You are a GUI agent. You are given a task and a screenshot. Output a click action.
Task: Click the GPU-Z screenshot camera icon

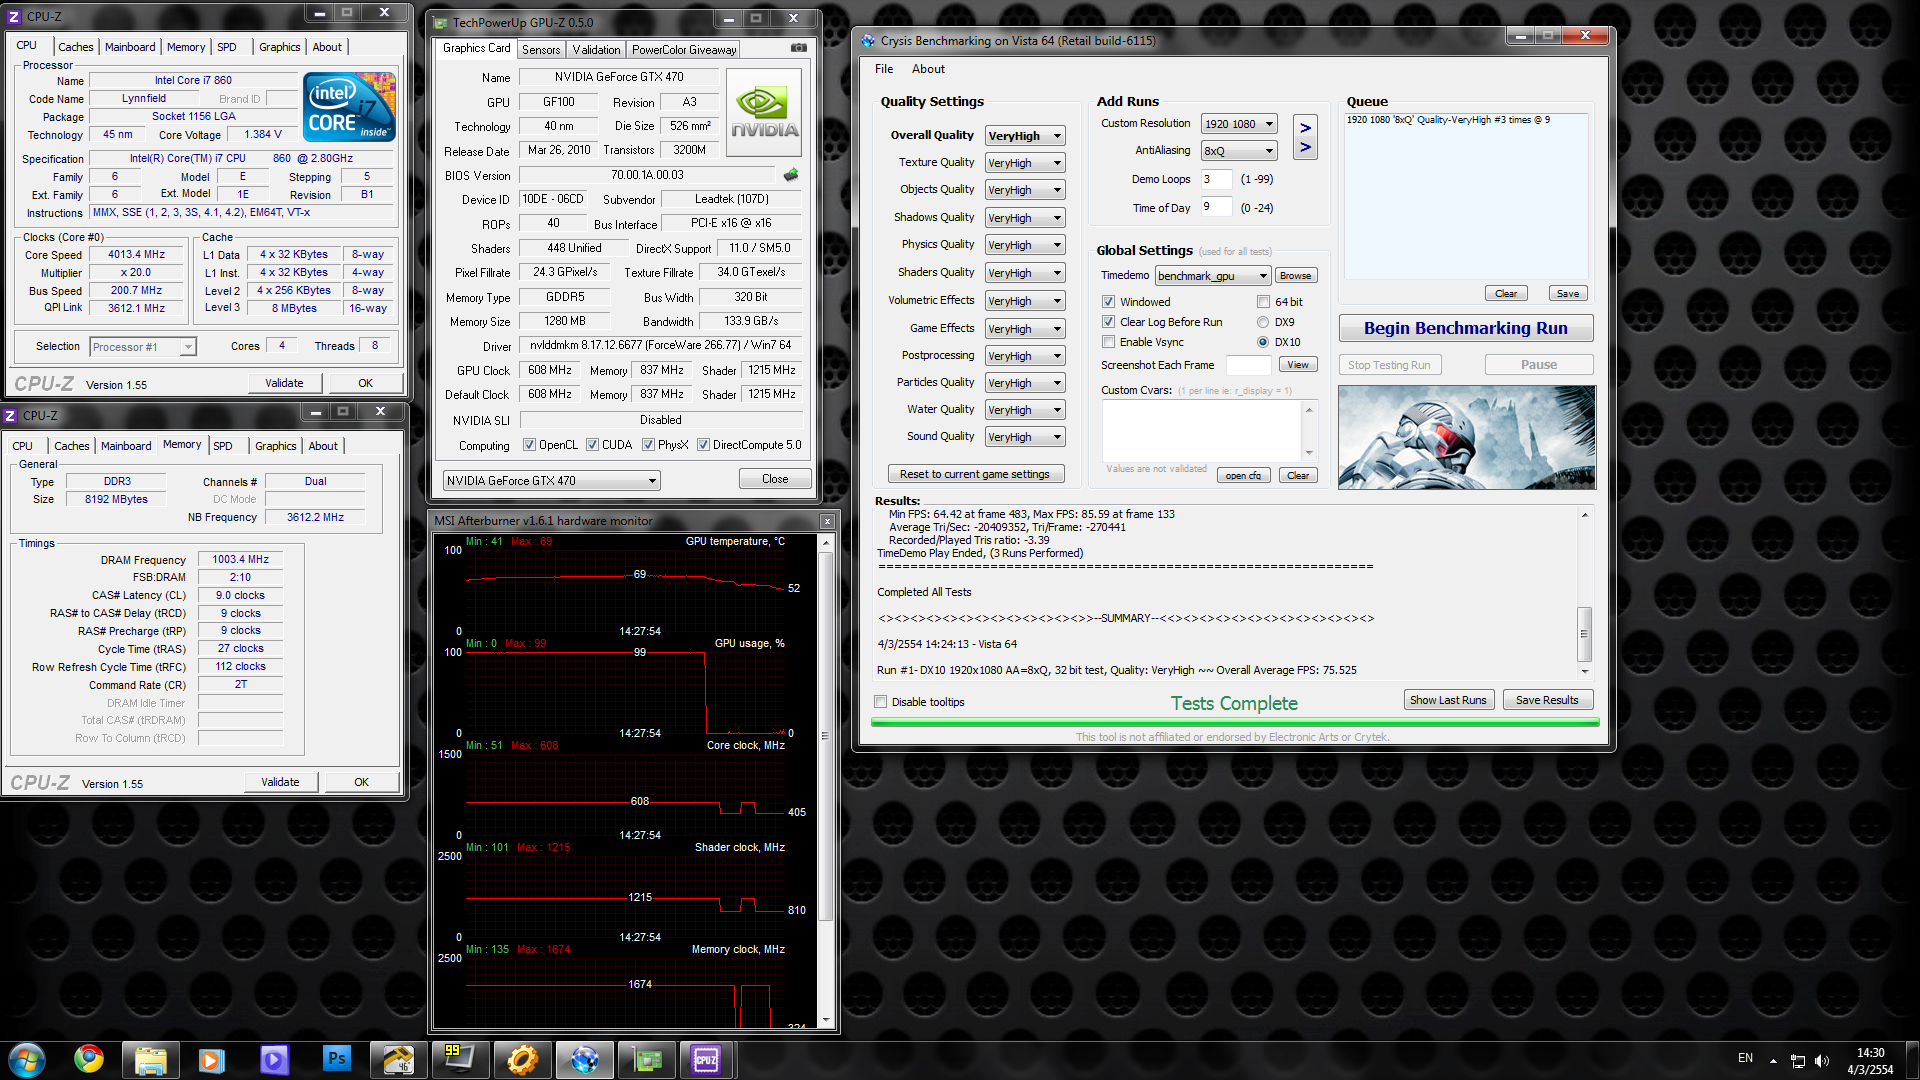point(798,48)
